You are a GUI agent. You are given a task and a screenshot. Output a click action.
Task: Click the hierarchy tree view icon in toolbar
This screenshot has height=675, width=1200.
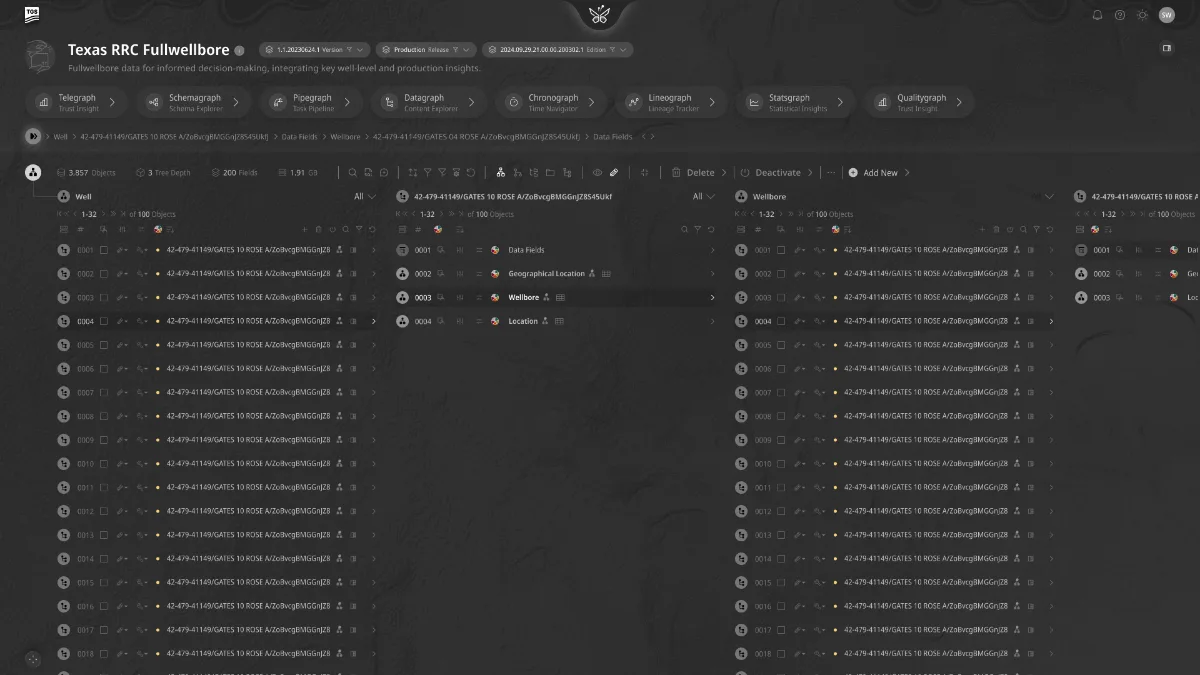point(501,173)
